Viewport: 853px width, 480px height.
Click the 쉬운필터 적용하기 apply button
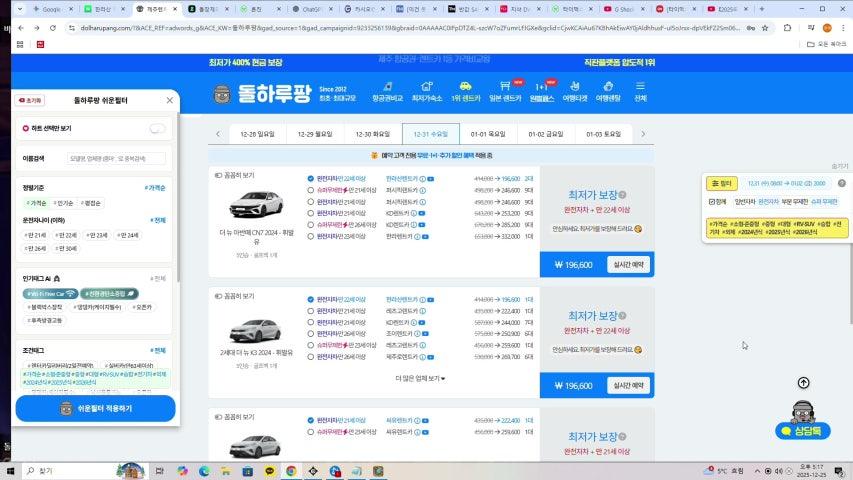pyautogui.click(x=95, y=408)
